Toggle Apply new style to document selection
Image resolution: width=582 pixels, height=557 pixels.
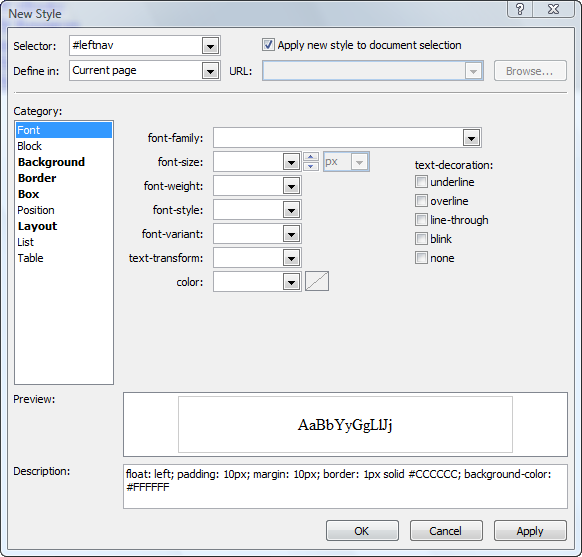[268, 45]
